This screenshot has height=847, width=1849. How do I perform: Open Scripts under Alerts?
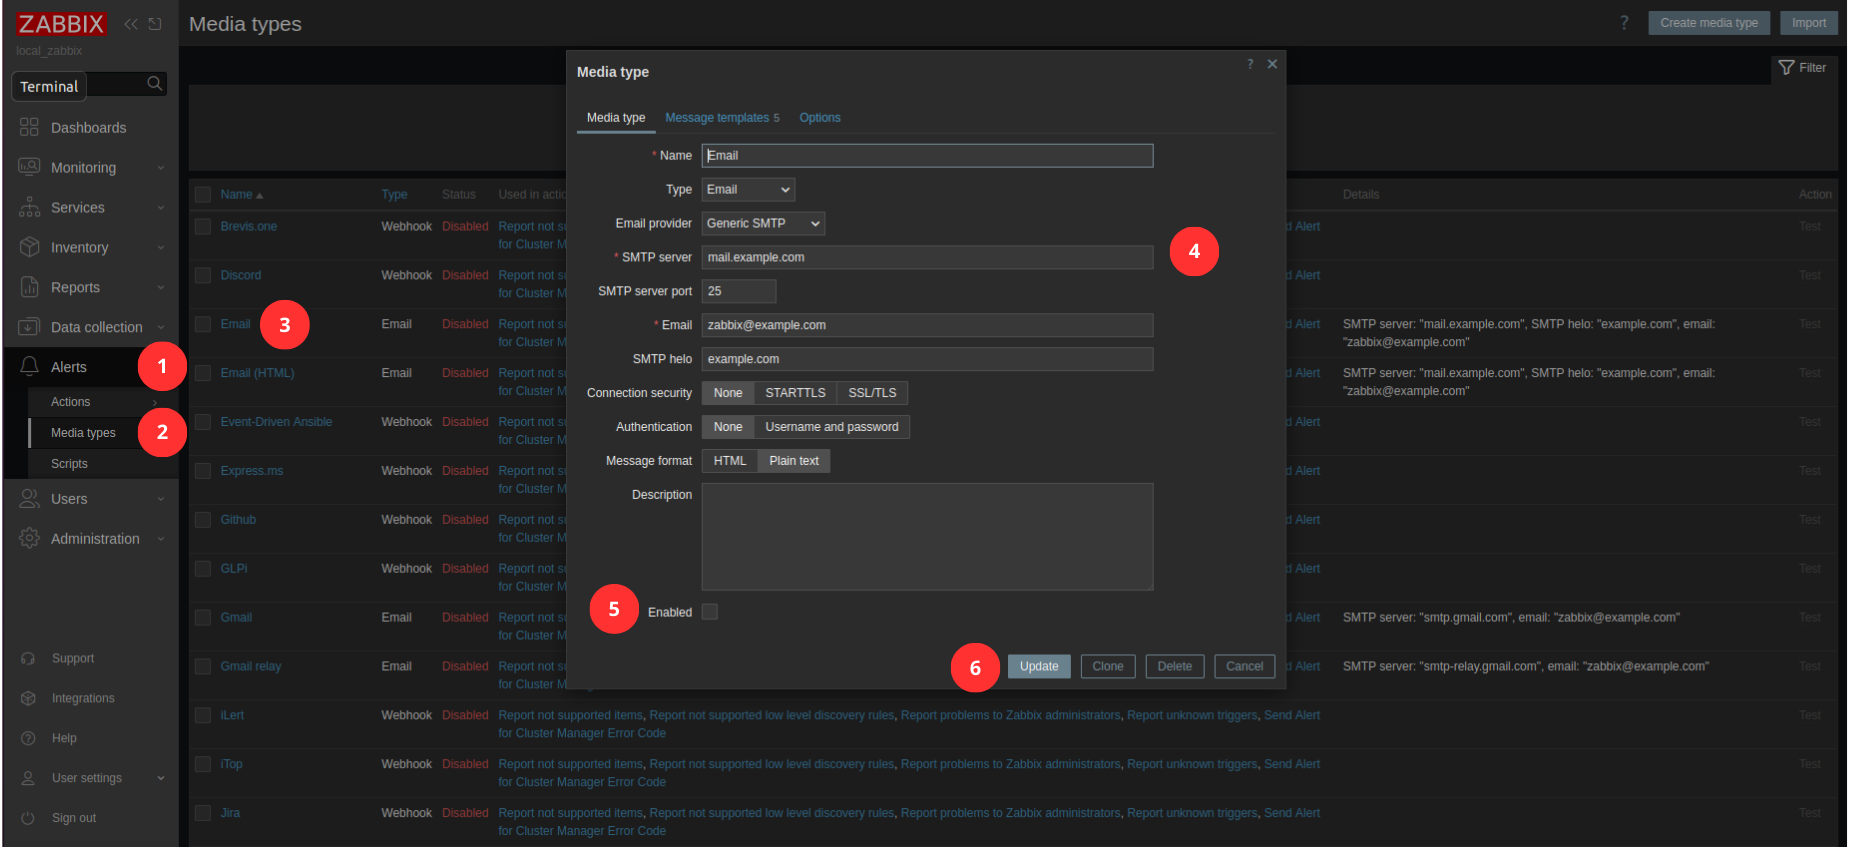click(x=69, y=464)
